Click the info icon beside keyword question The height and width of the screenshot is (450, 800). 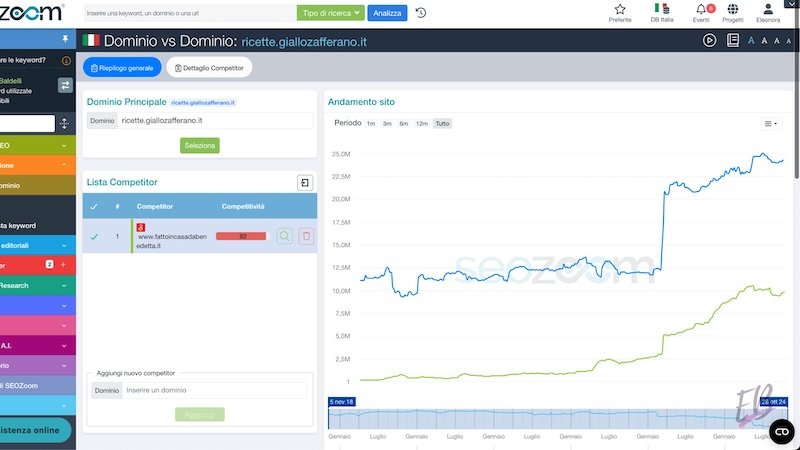pyautogui.click(x=66, y=61)
